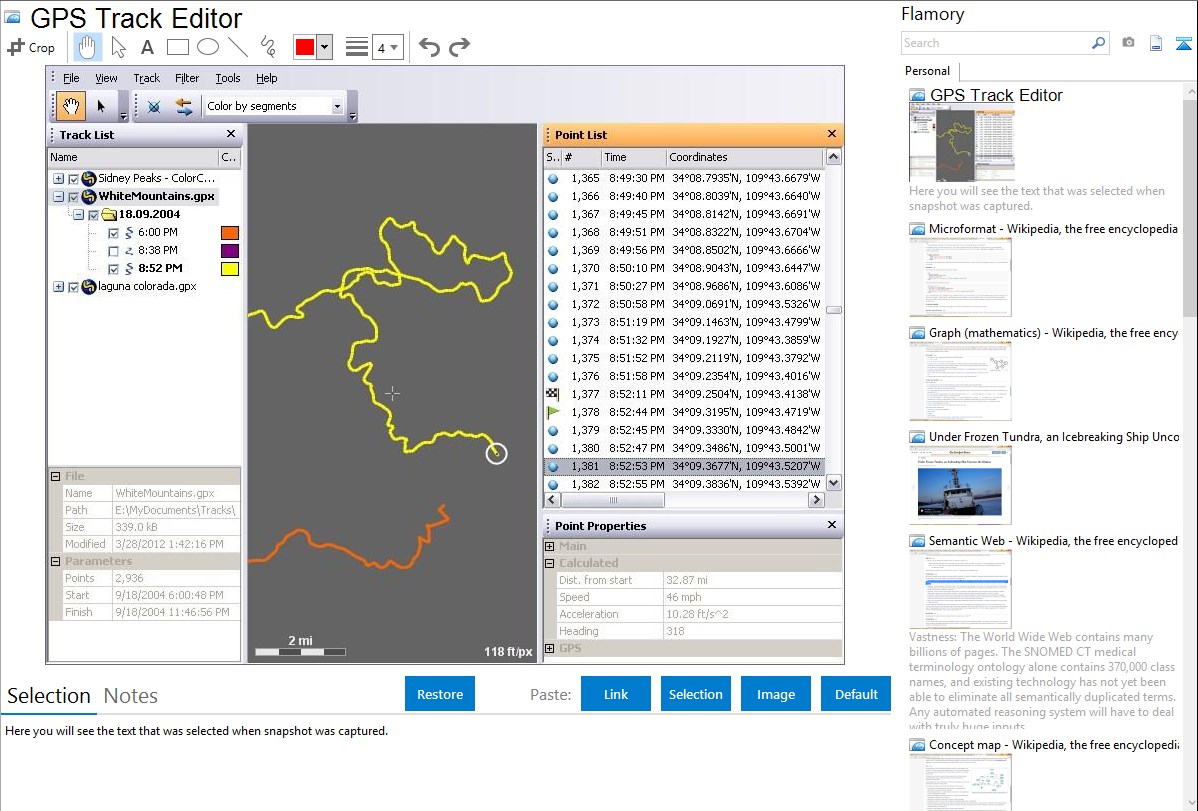Select the straight line drawing tool
This screenshot has width=1198, height=811.
(x=238, y=47)
